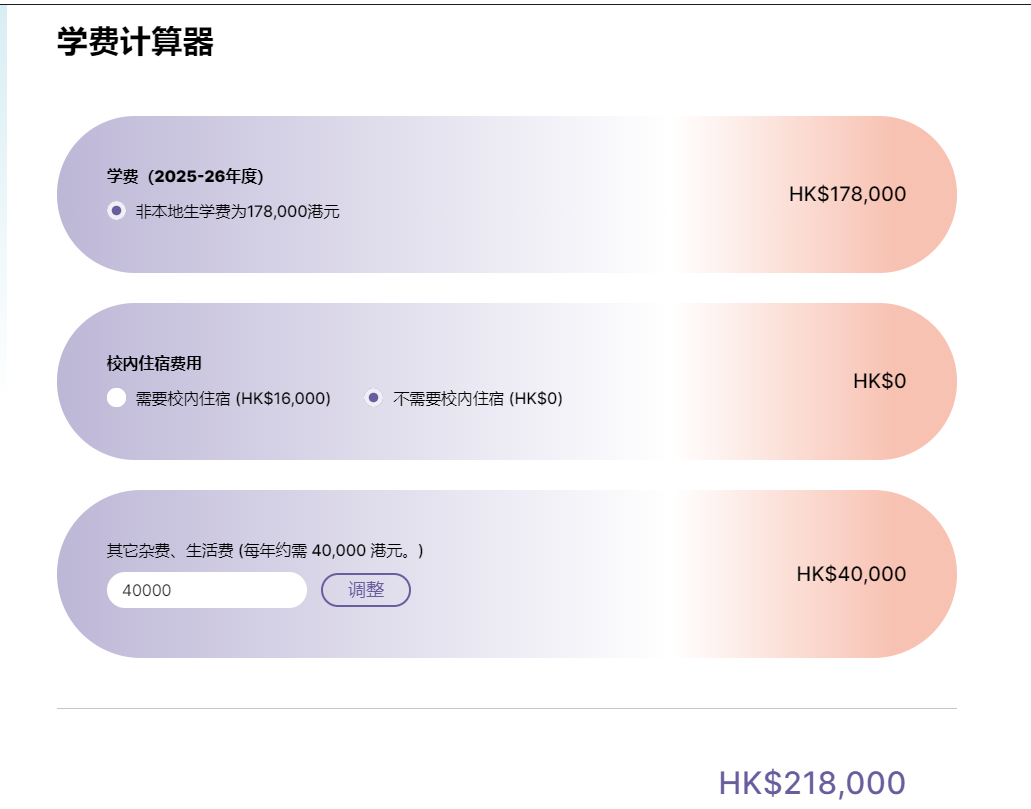The width and height of the screenshot is (1031, 809).
Task: Click the 学费计算器 page heading
Action: (x=135, y=43)
